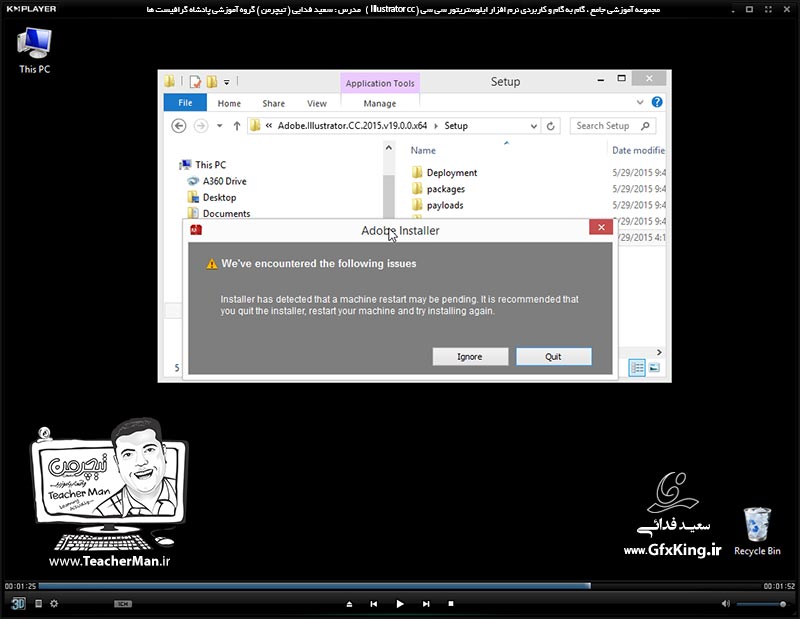Click navigation pane scroll up arrow
800x619 pixels.
[x=389, y=148]
